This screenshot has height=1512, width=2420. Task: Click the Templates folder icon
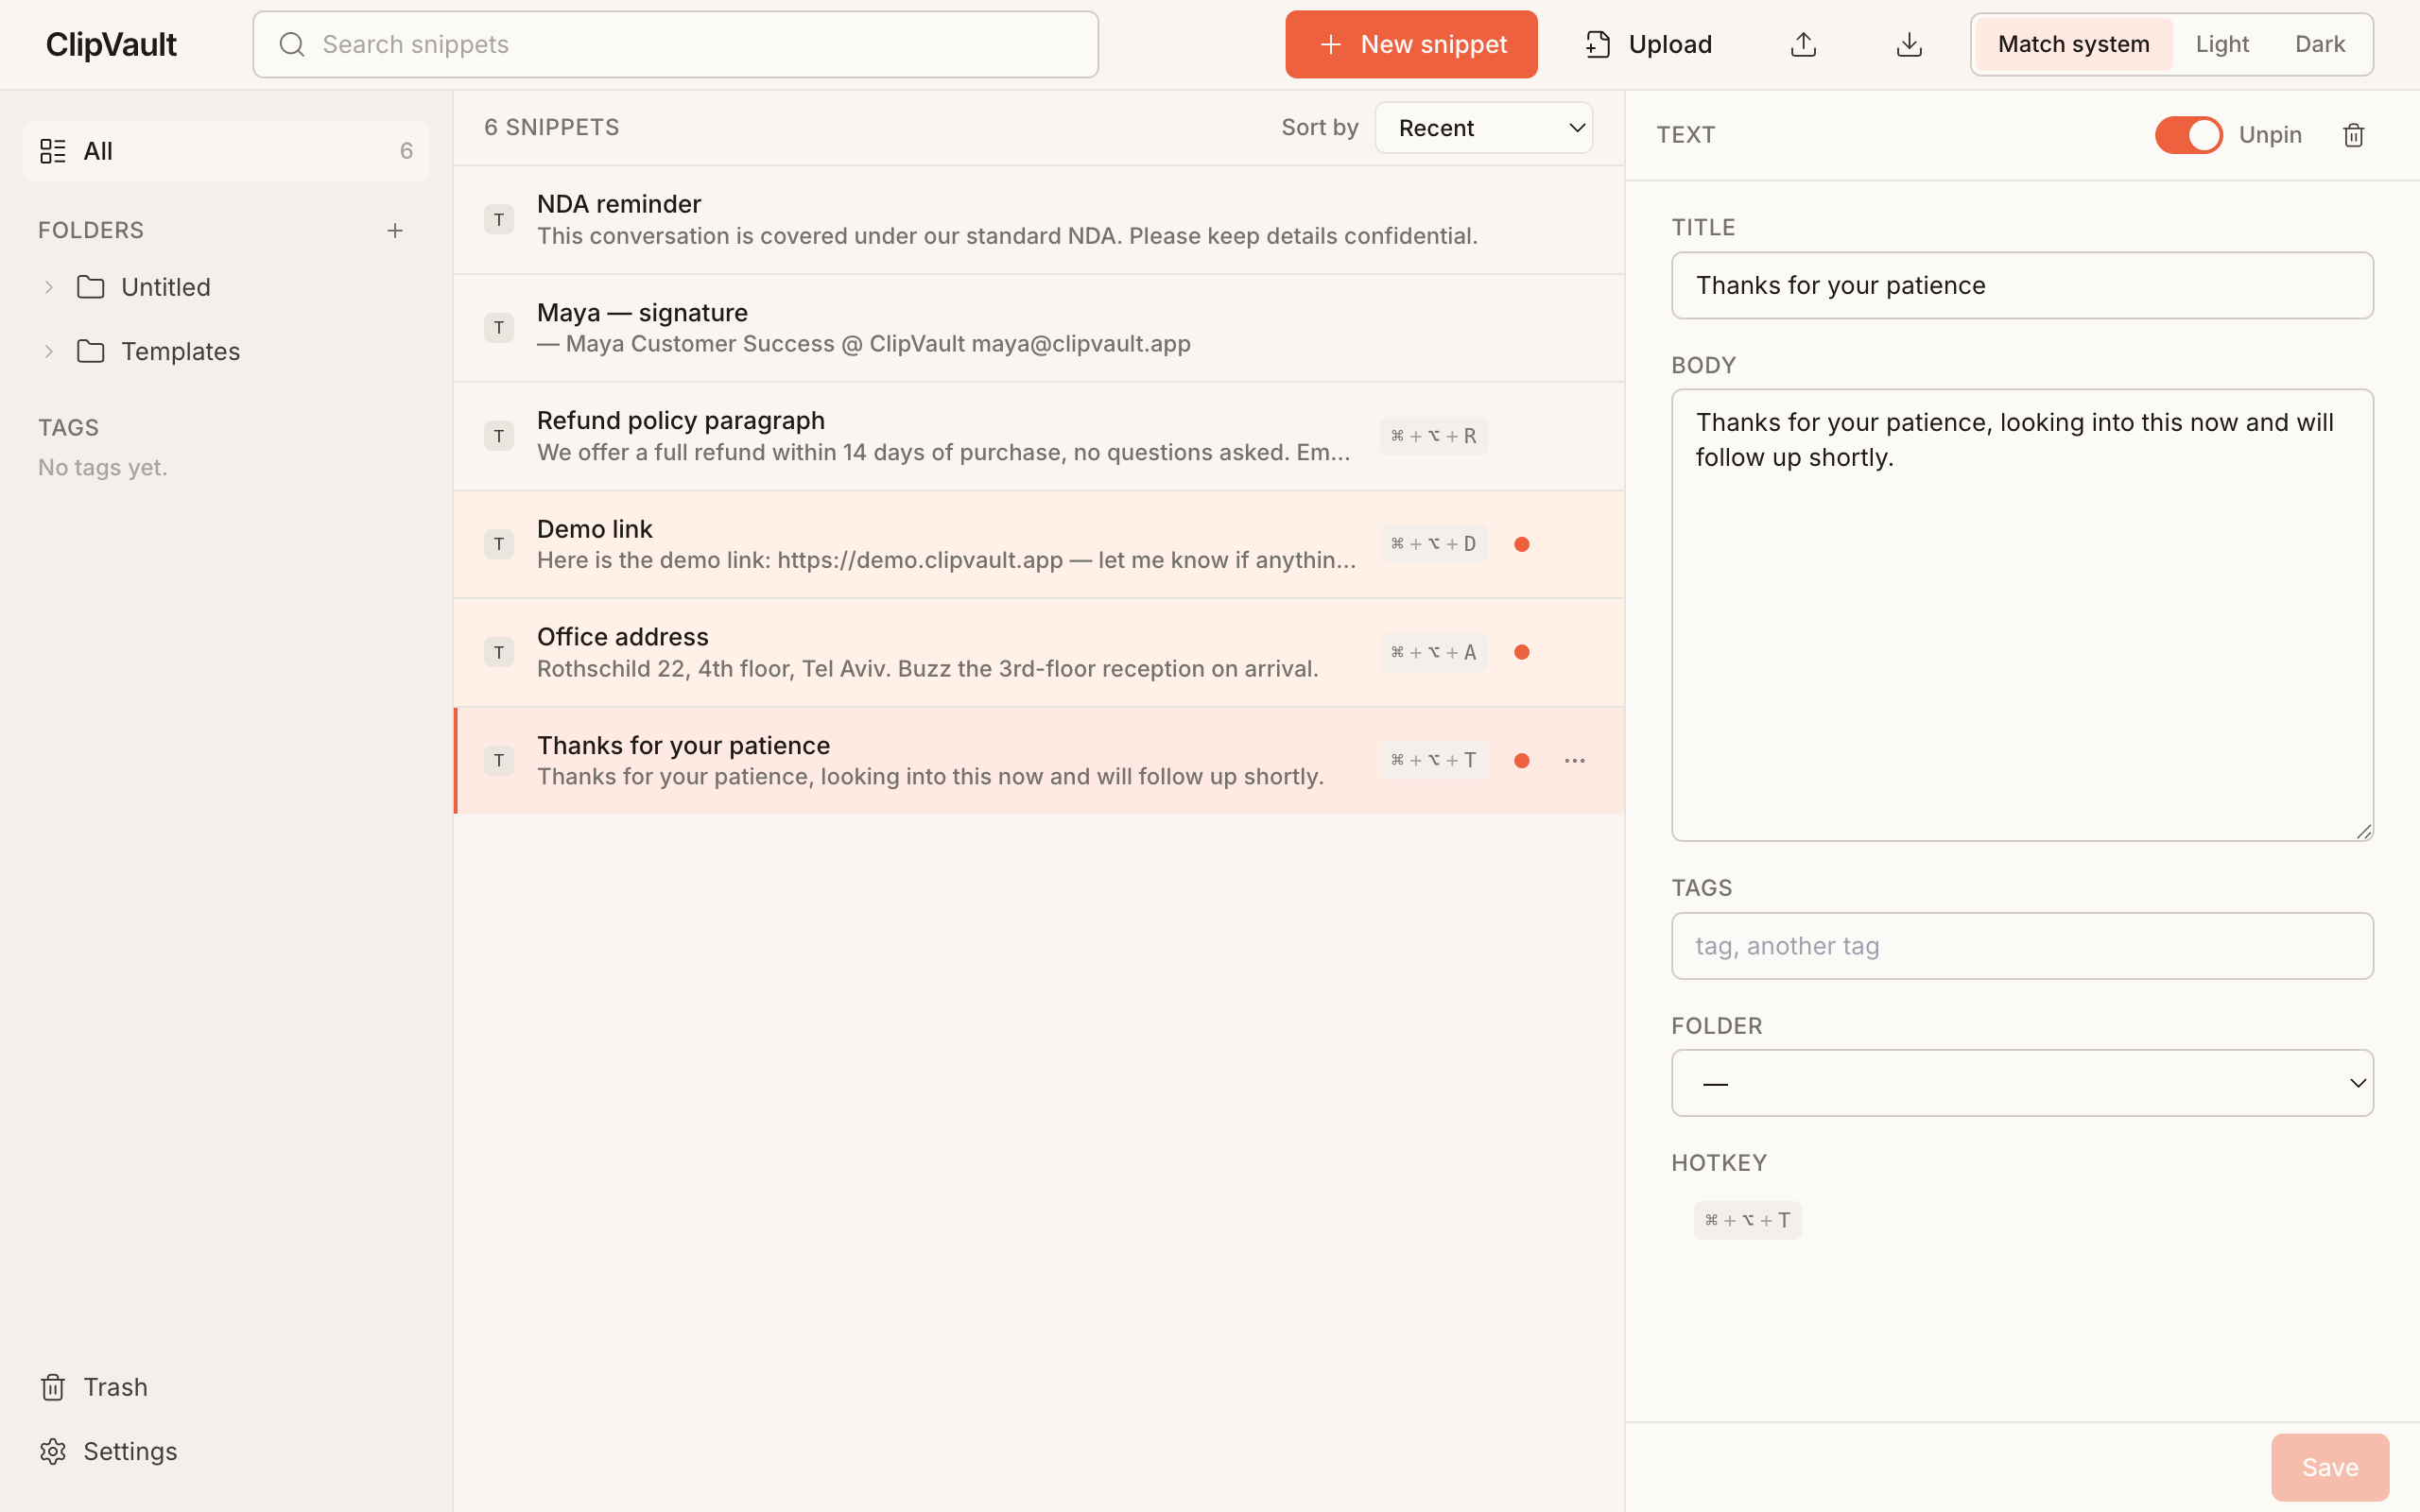click(91, 351)
